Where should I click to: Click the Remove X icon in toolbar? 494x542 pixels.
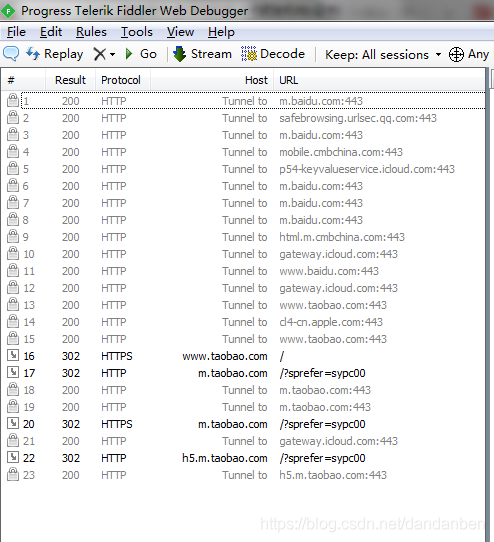pyautogui.click(x=100, y=54)
